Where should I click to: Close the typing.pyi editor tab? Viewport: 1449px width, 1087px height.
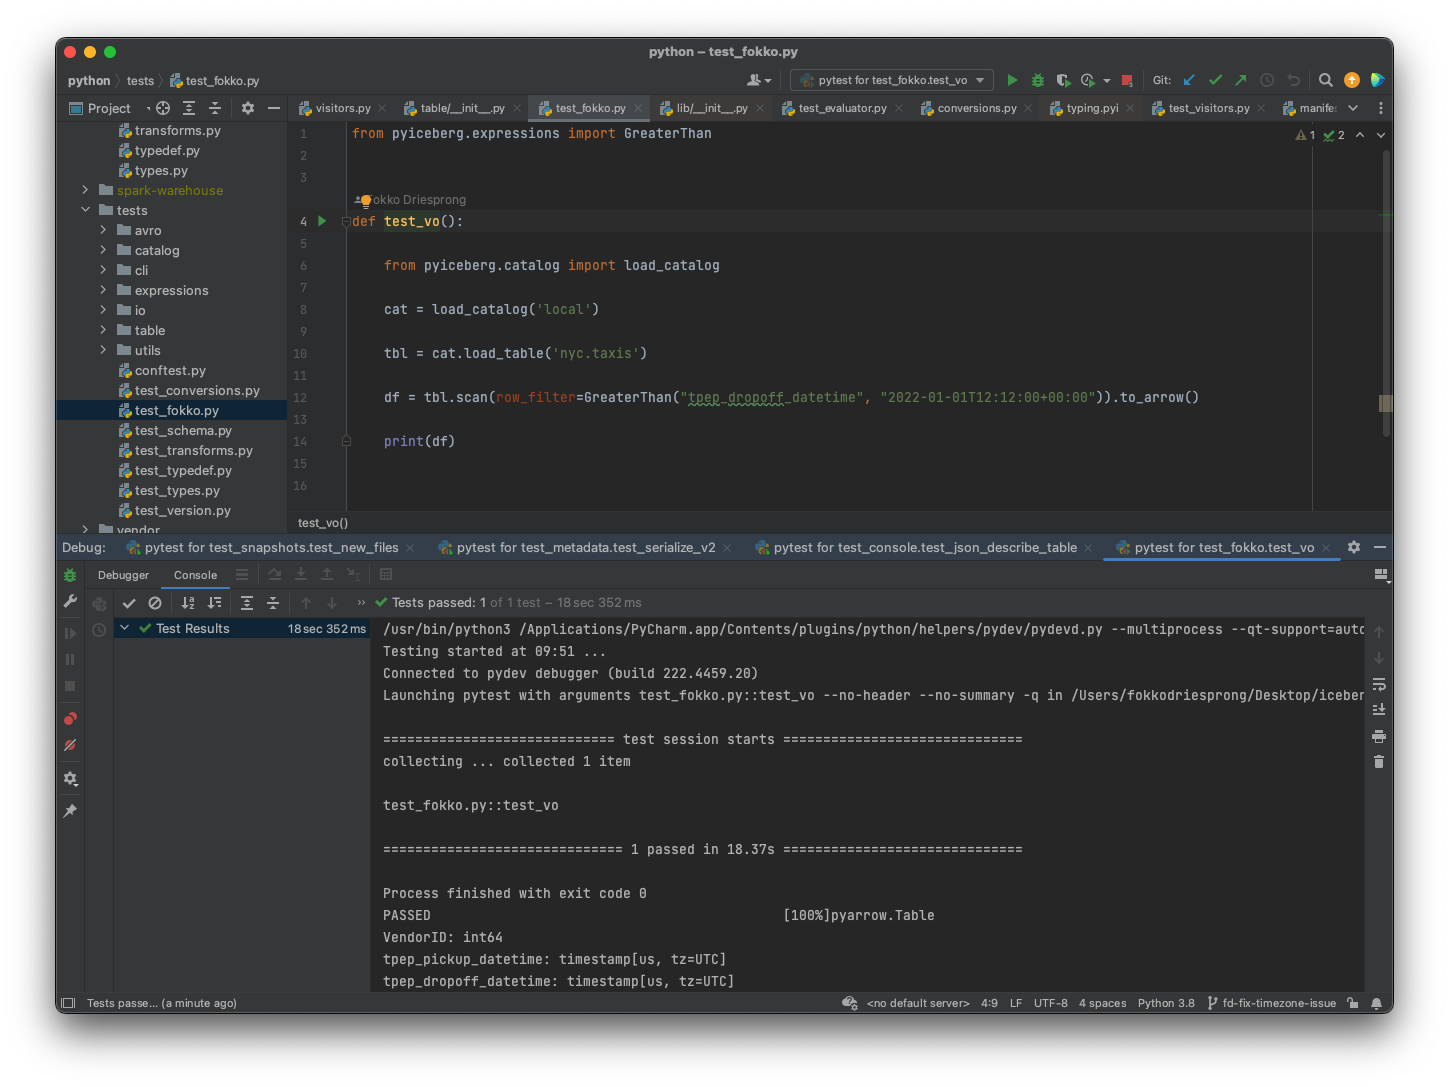[x=1130, y=108]
